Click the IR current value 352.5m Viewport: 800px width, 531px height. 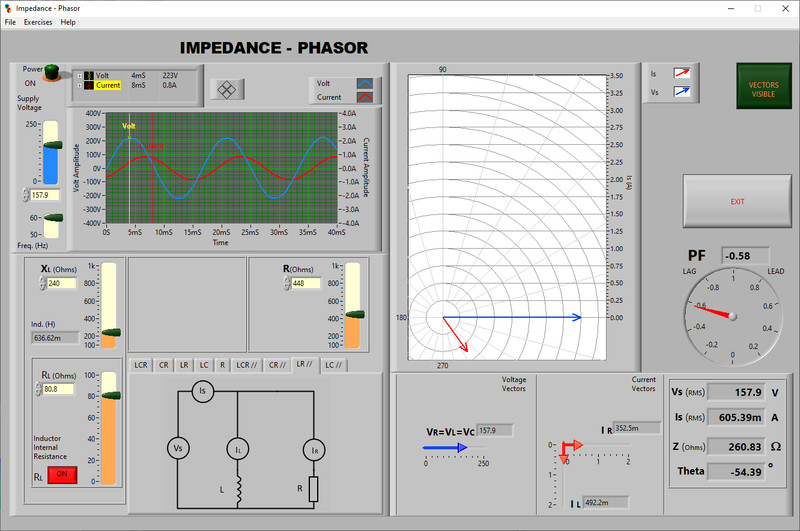pyautogui.click(x=637, y=428)
